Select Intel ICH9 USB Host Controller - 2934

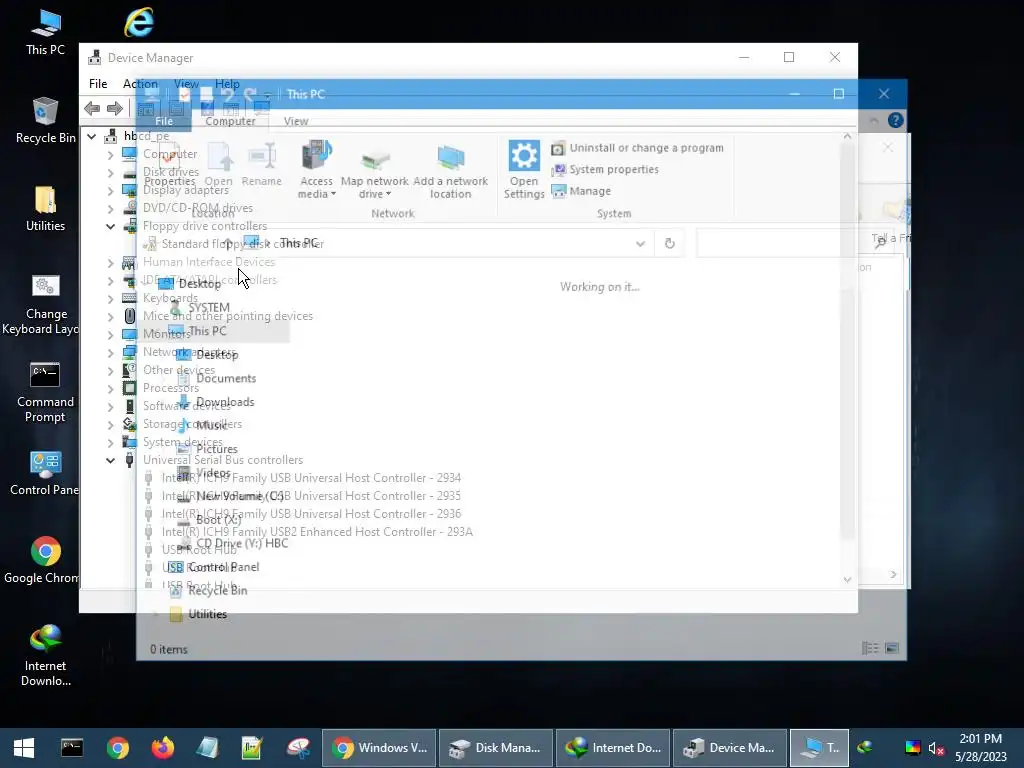(x=312, y=478)
